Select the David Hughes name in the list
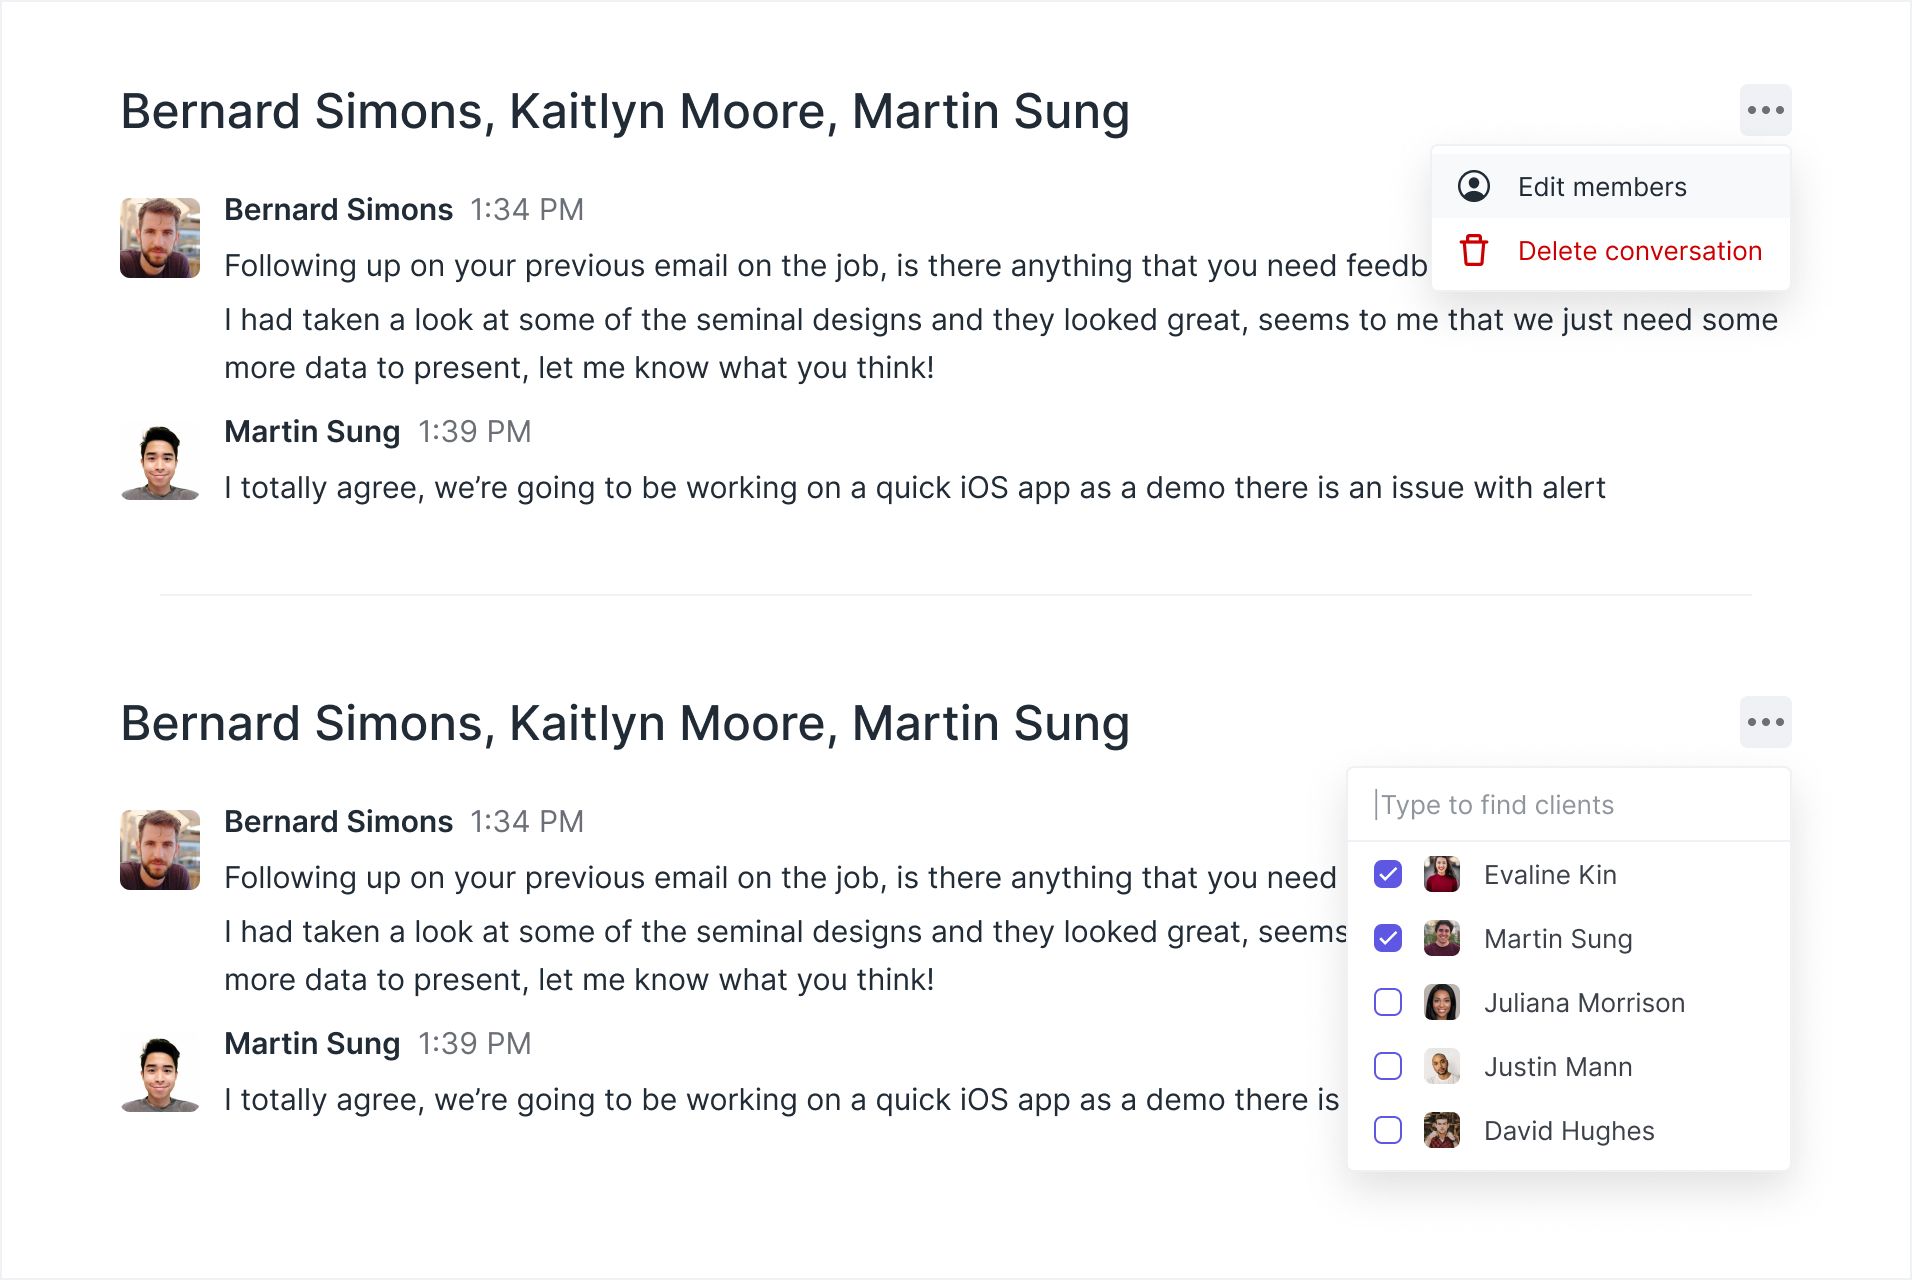The height and width of the screenshot is (1280, 1912). tap(1569, 1131)
